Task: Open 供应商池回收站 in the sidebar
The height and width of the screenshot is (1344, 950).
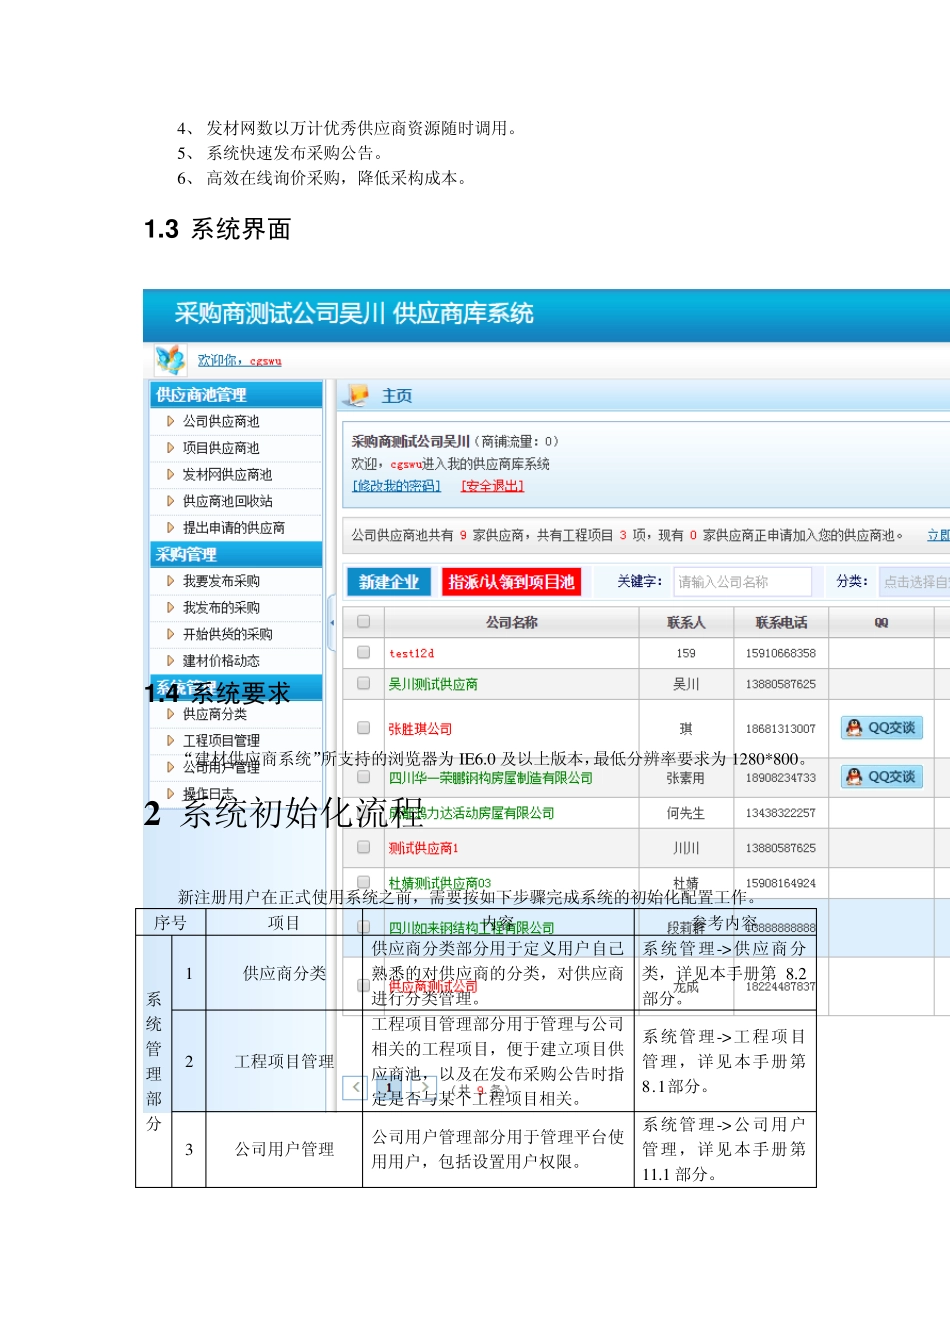Action: click(227, 501)
